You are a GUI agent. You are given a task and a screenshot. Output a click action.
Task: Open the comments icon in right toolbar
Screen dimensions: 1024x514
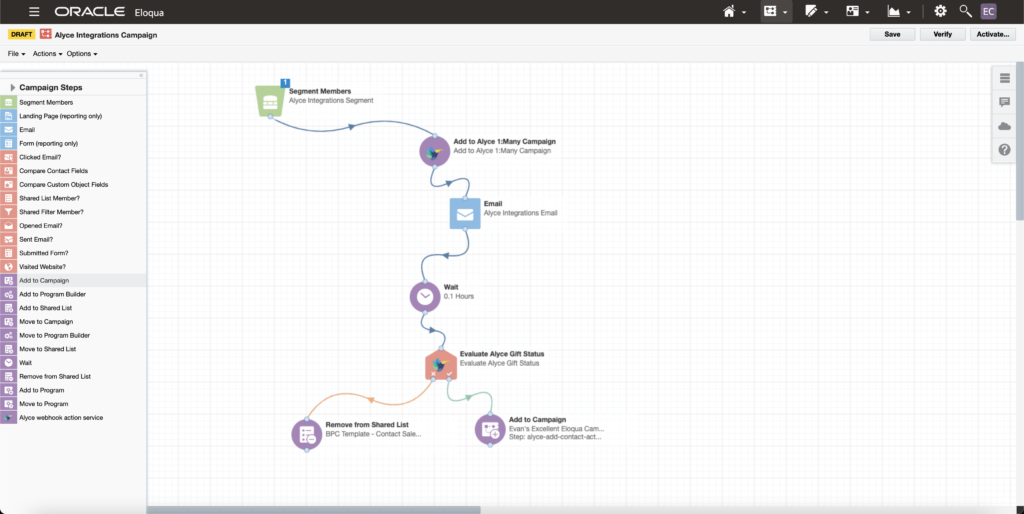(1004, 102)
